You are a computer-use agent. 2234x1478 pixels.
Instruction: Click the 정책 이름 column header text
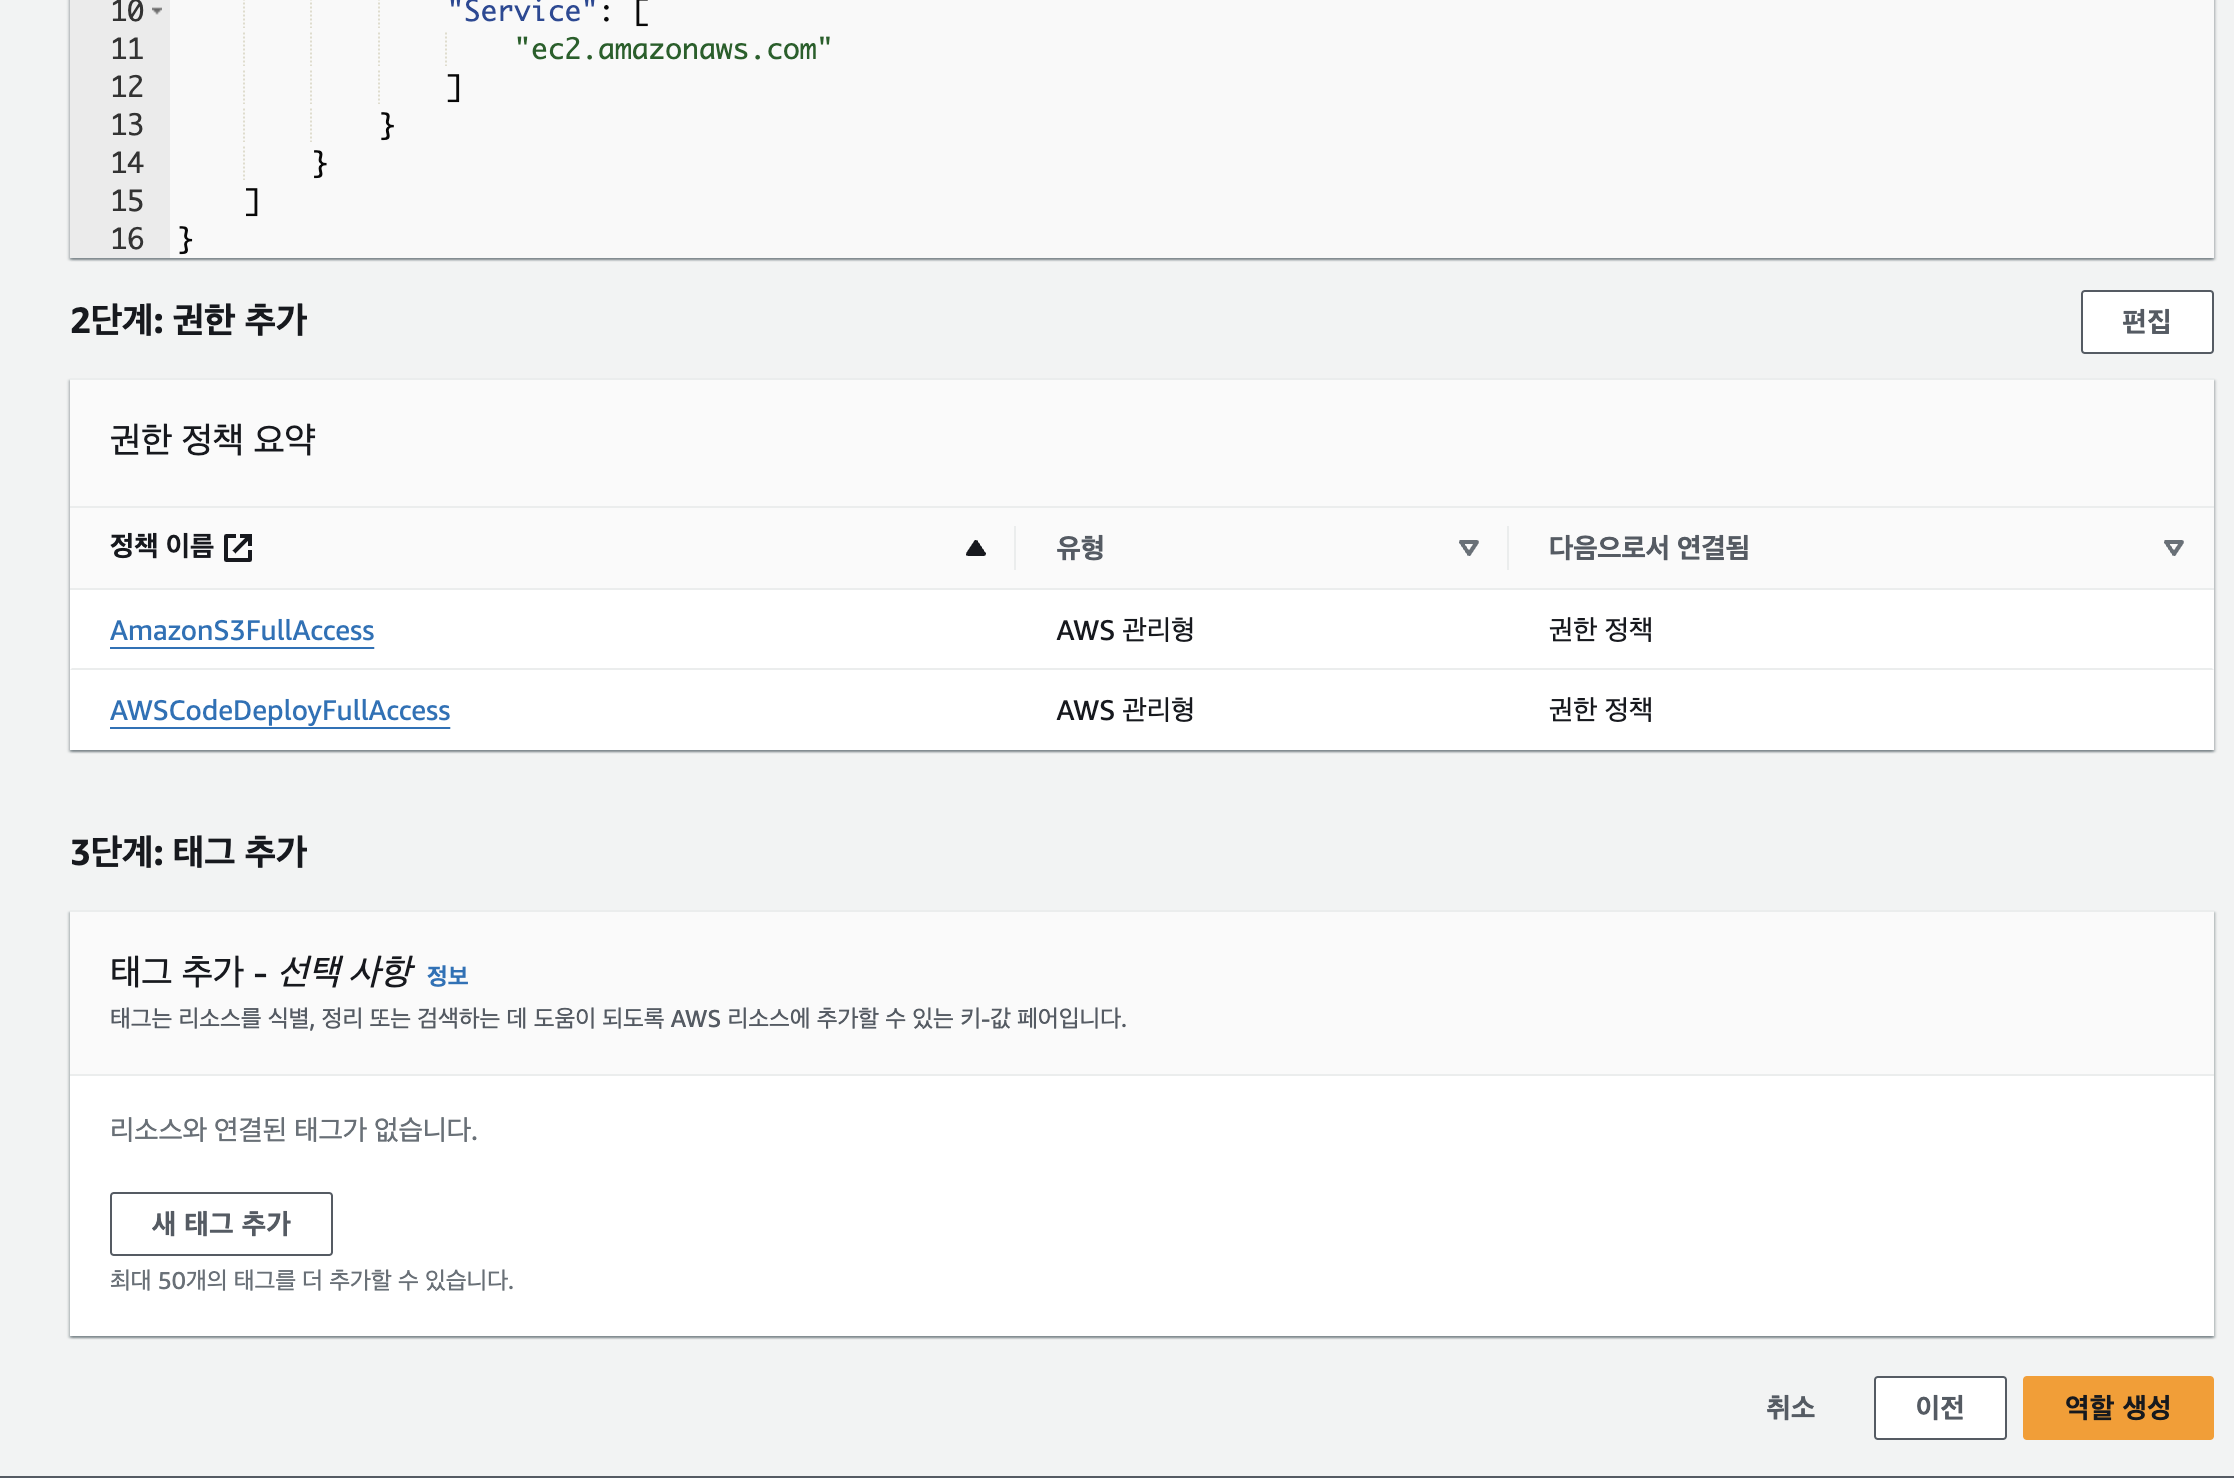click(x=161, y=546)
